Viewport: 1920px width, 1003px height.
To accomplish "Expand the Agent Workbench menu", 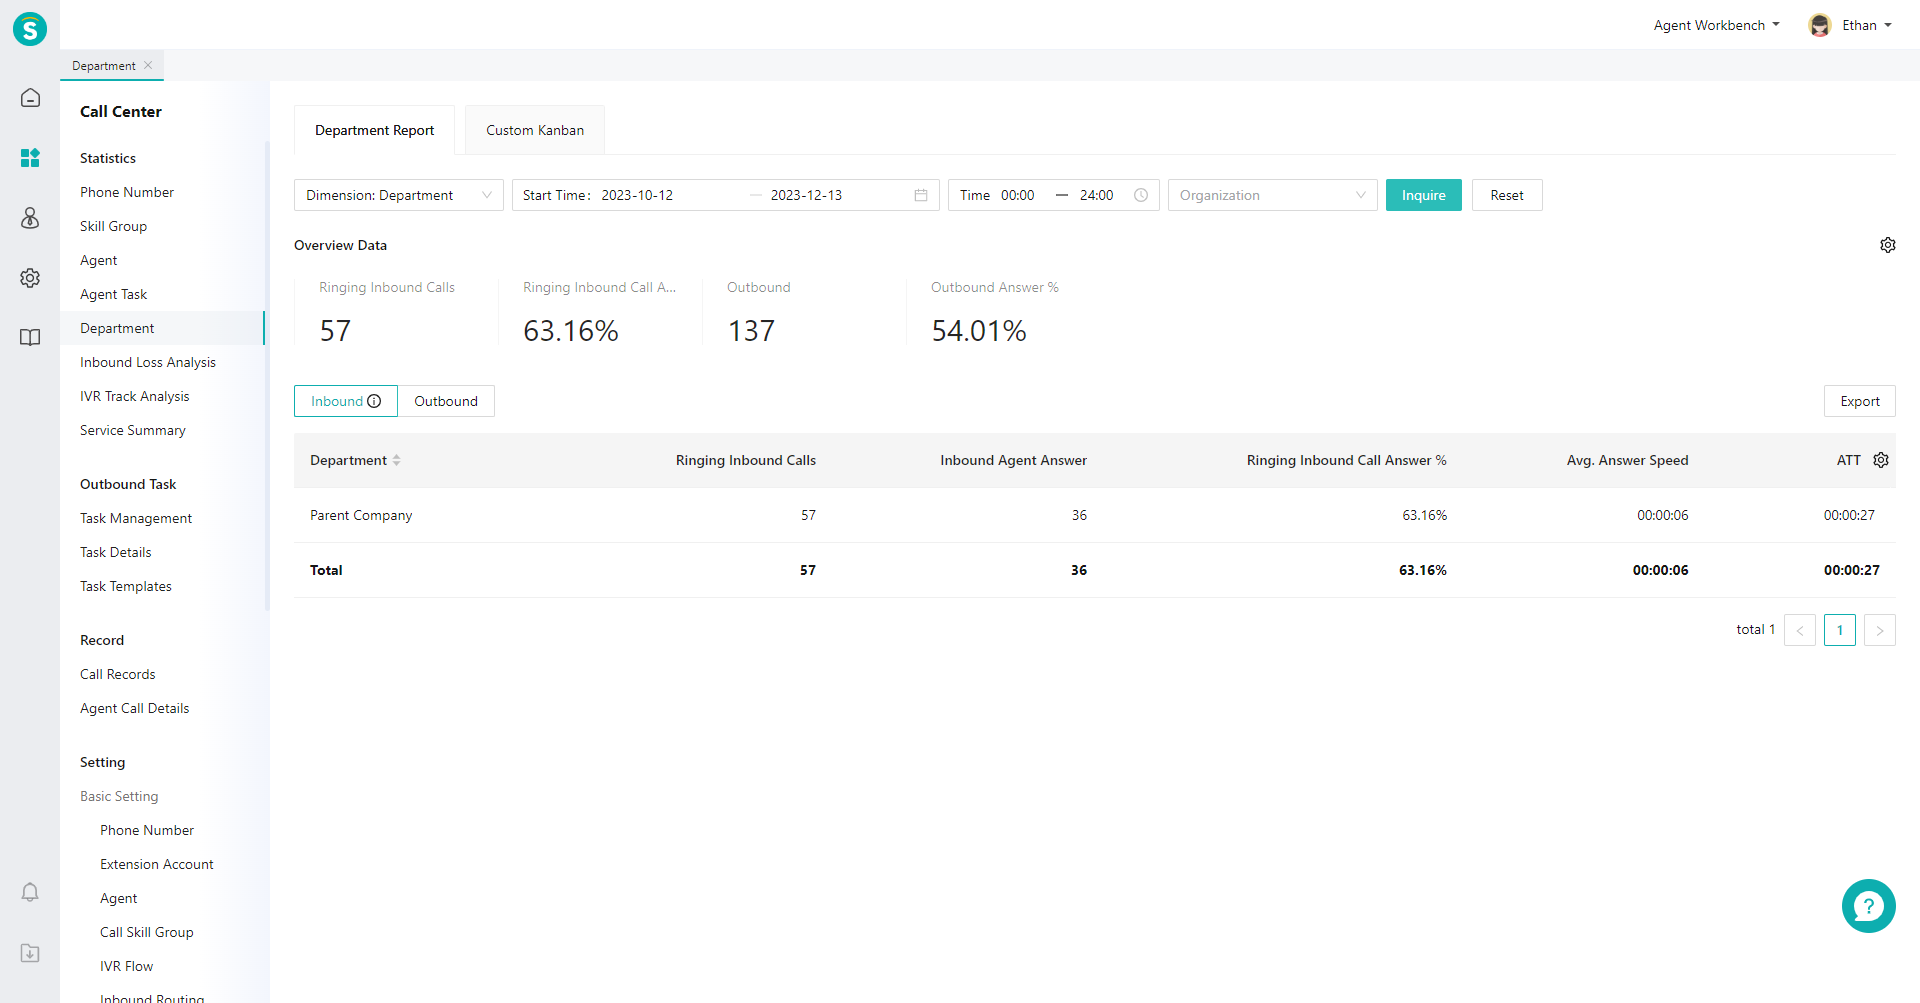I will pyautogui.click(x=1716, y=25).
